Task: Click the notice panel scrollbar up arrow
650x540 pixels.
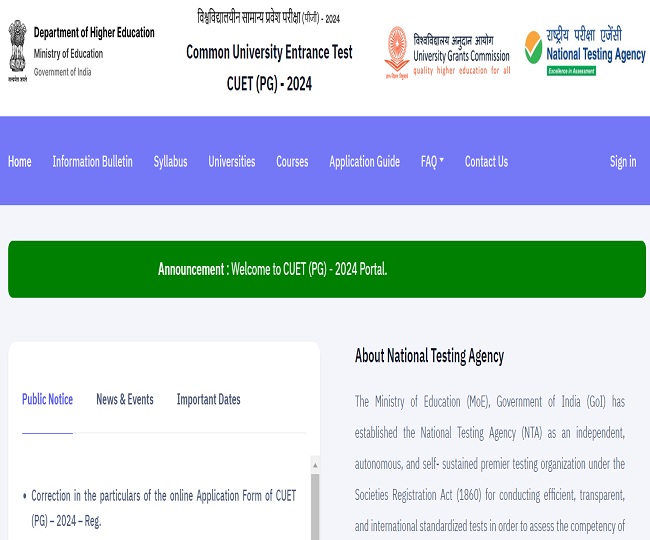Action: pyautogui.click(x=315, y=465)
